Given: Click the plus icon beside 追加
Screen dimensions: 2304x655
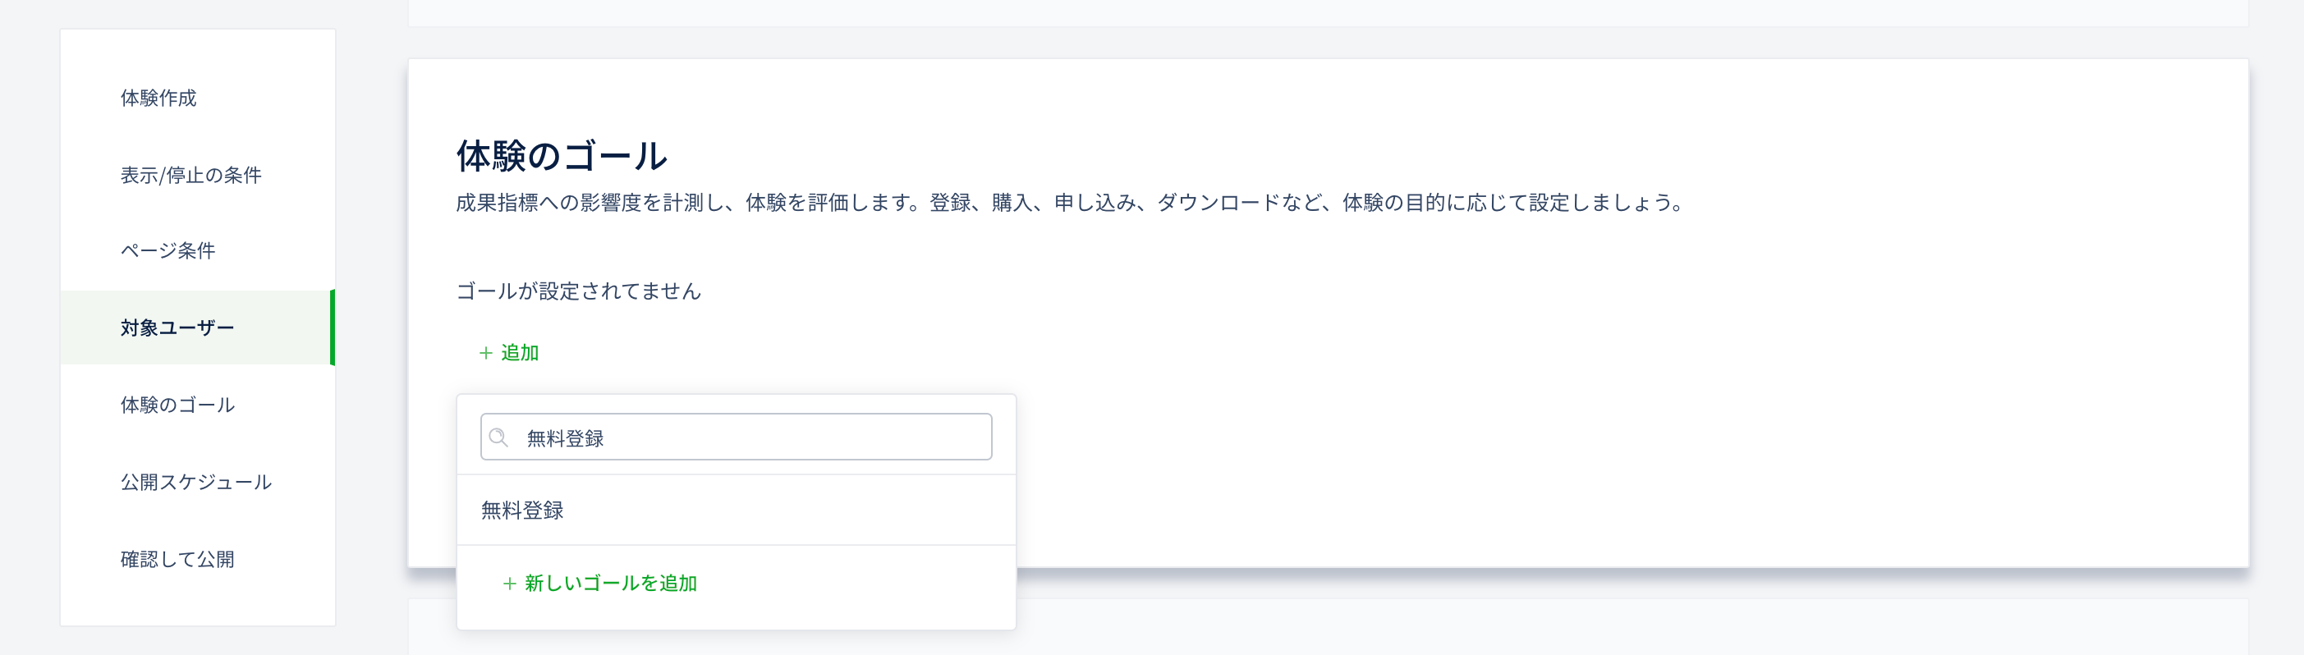Looking at the screenshot, I should [x=486, y=353].
